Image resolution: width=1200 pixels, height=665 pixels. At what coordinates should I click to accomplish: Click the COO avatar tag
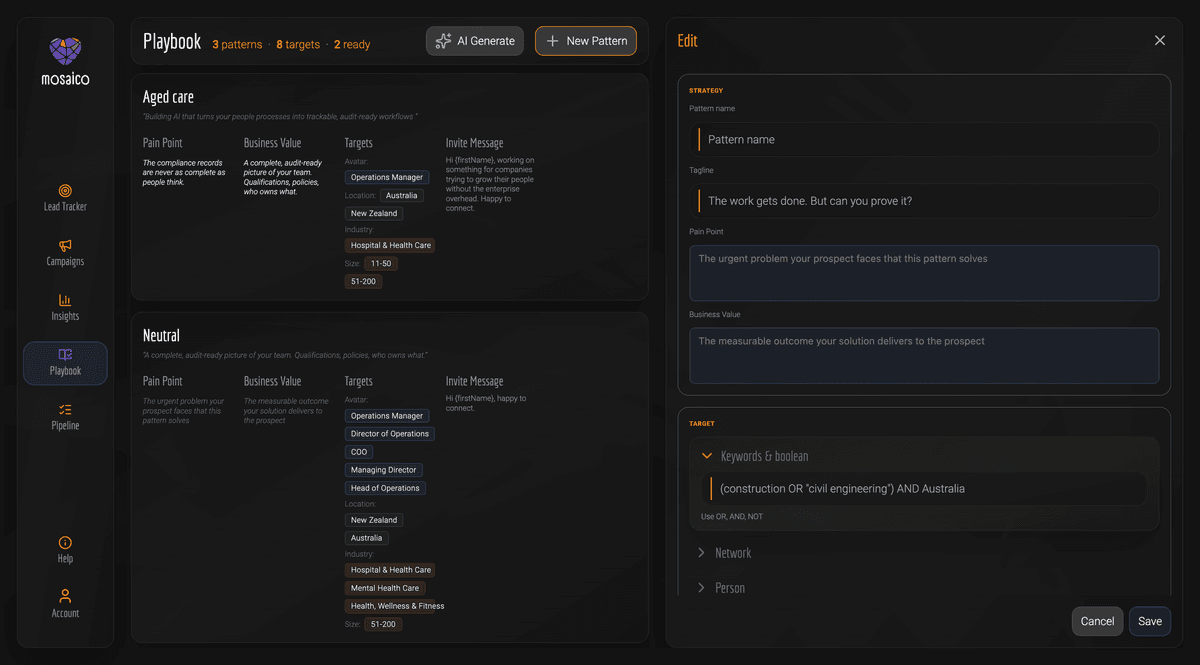coord(359,452)
